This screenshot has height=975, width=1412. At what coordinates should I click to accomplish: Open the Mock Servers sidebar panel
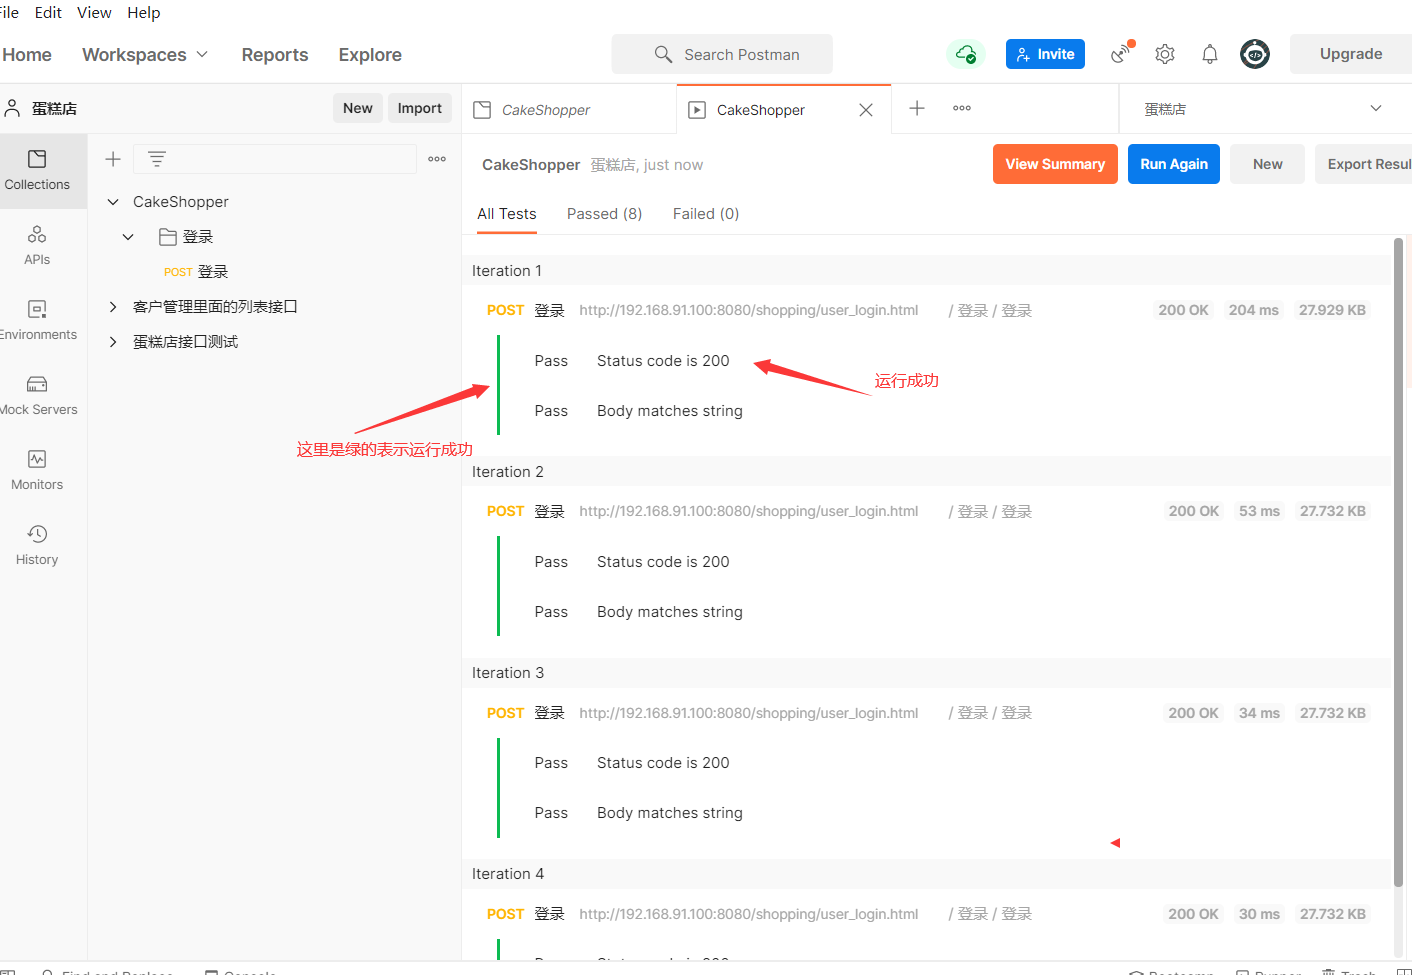[x=37, y=396]
